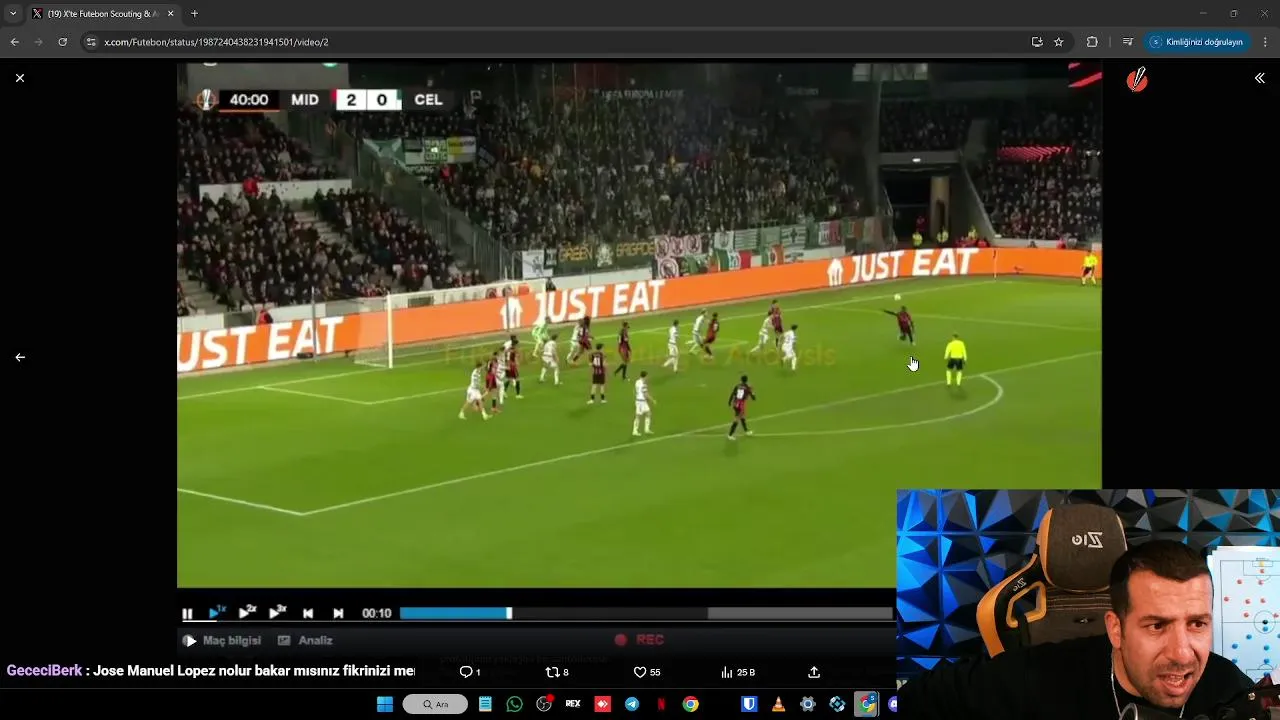
Task: Open WhatsApp from taskbar
Action: 514,704
